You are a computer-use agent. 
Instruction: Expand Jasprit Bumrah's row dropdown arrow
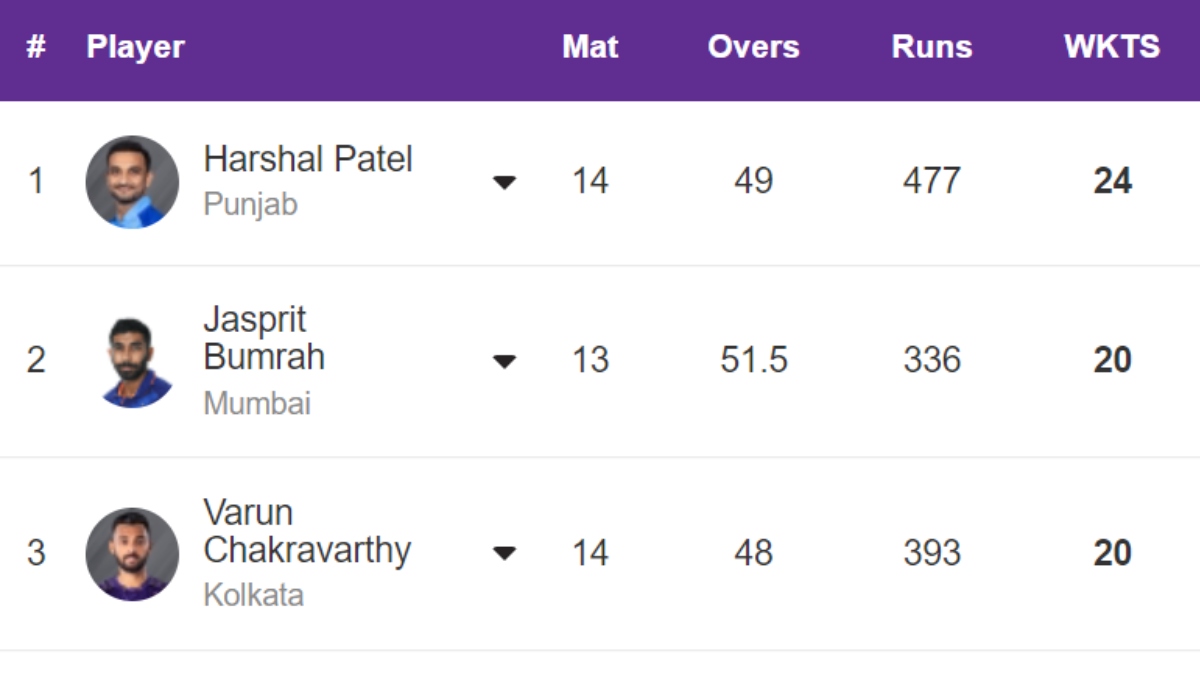pos(505,361)
